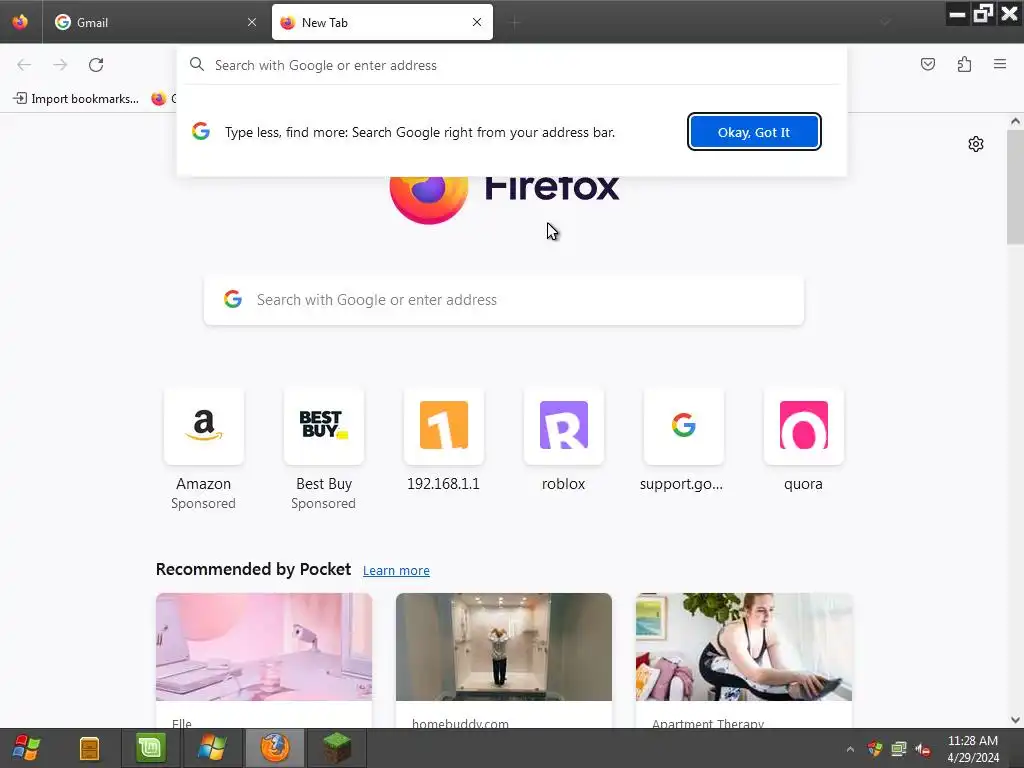The height and width of the screenshot is (768, 1024).
Task: Open the Windows flag taskbar icon
Action: 212,748
